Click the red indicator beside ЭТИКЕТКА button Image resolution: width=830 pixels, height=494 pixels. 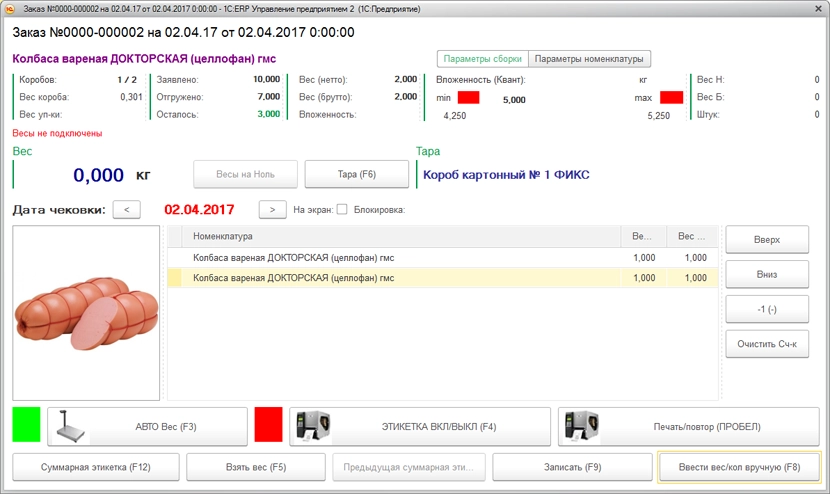point(269,424)
